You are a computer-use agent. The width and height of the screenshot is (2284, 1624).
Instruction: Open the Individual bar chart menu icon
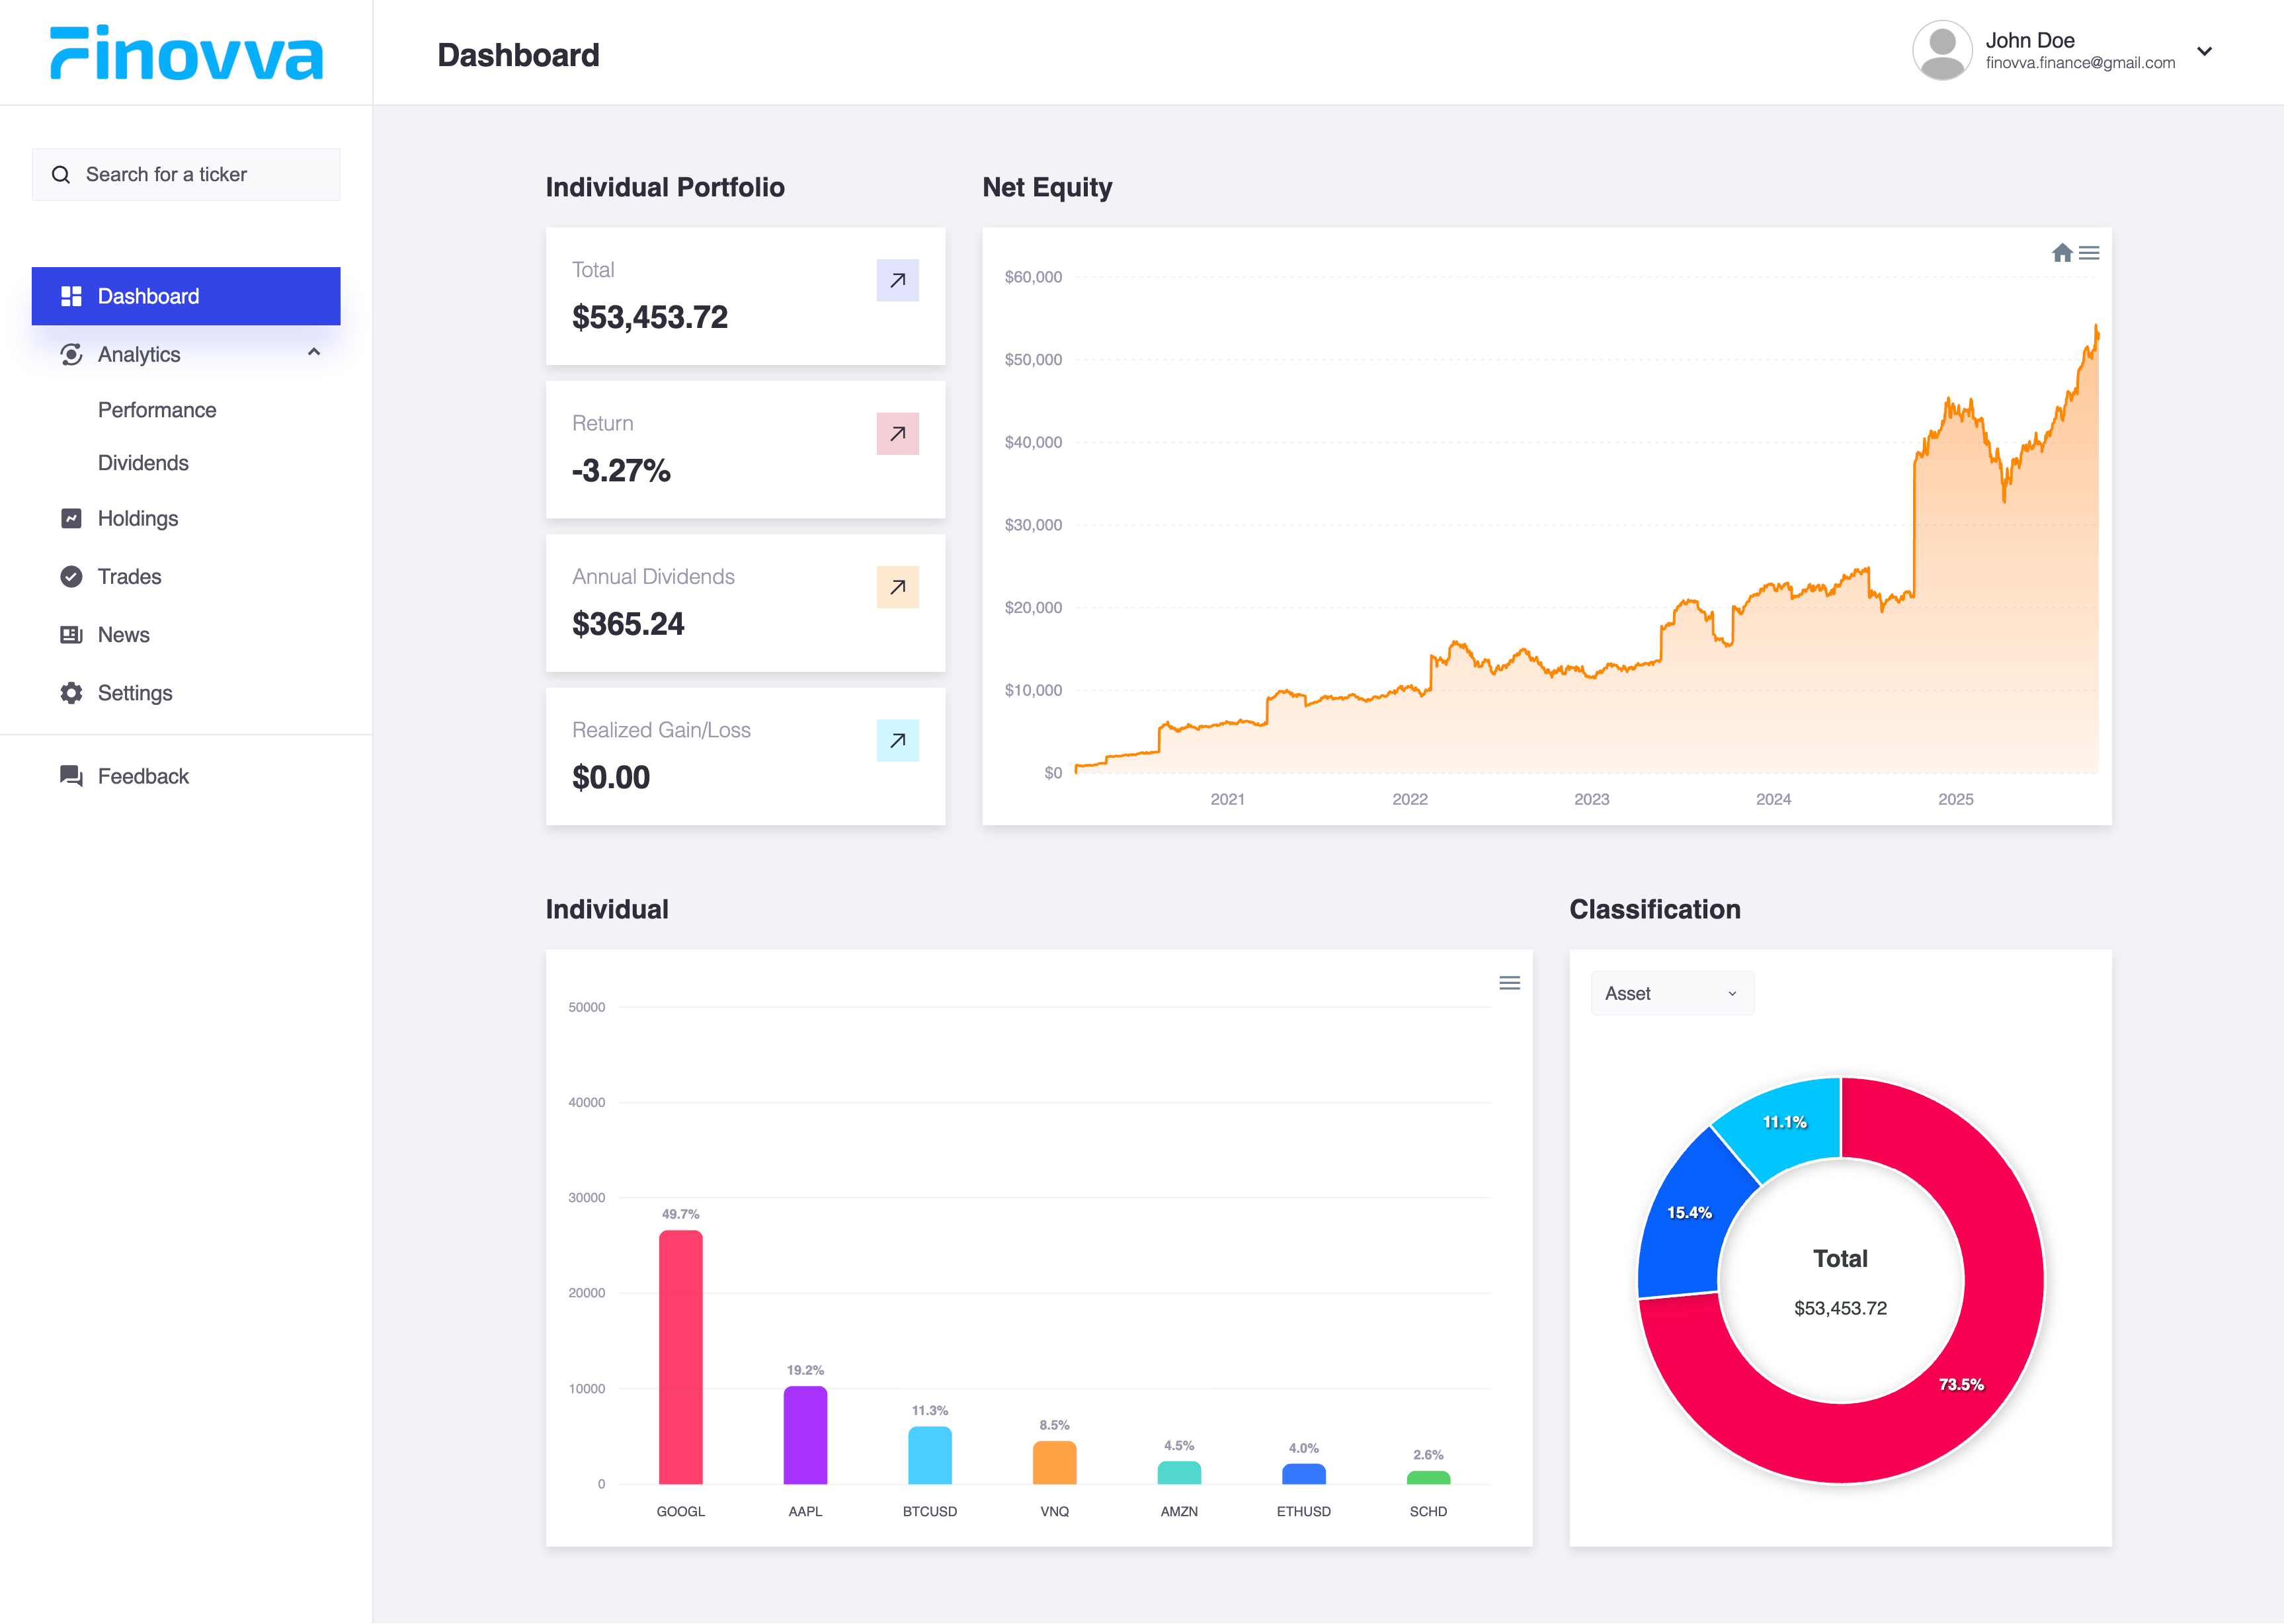pyautogui.click(x=1509, y=983)
